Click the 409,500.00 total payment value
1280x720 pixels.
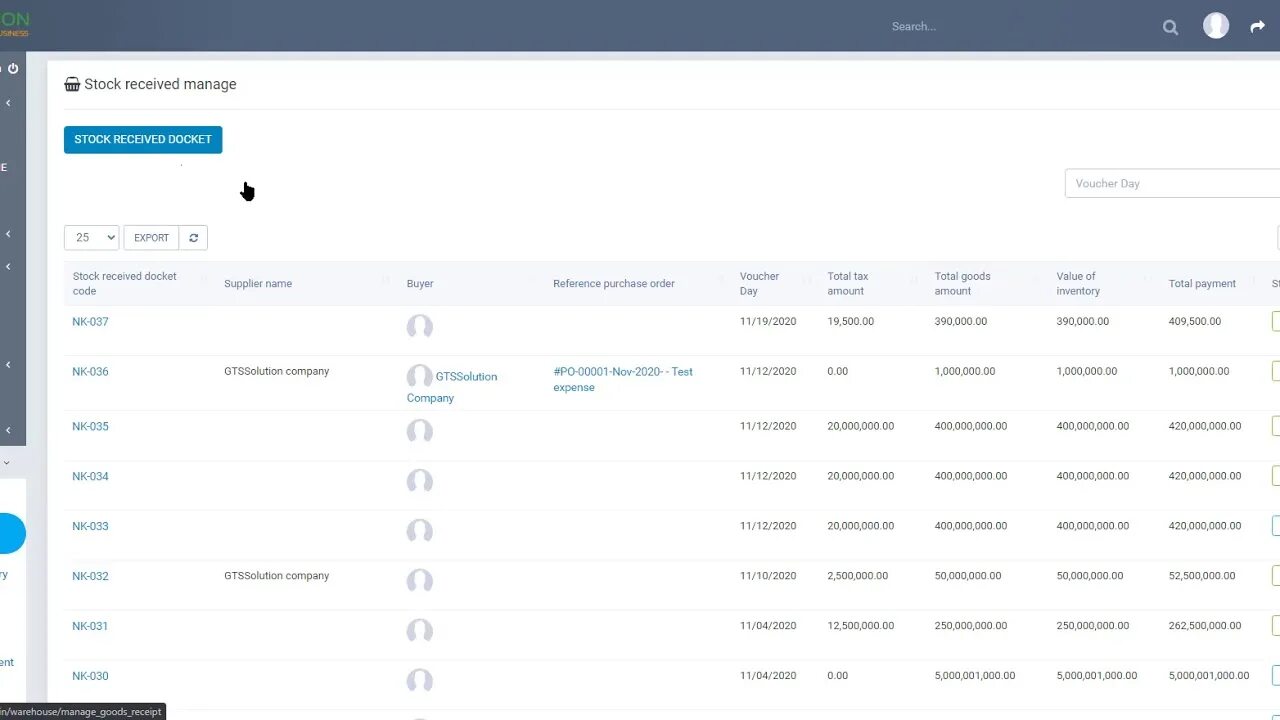1195,322
